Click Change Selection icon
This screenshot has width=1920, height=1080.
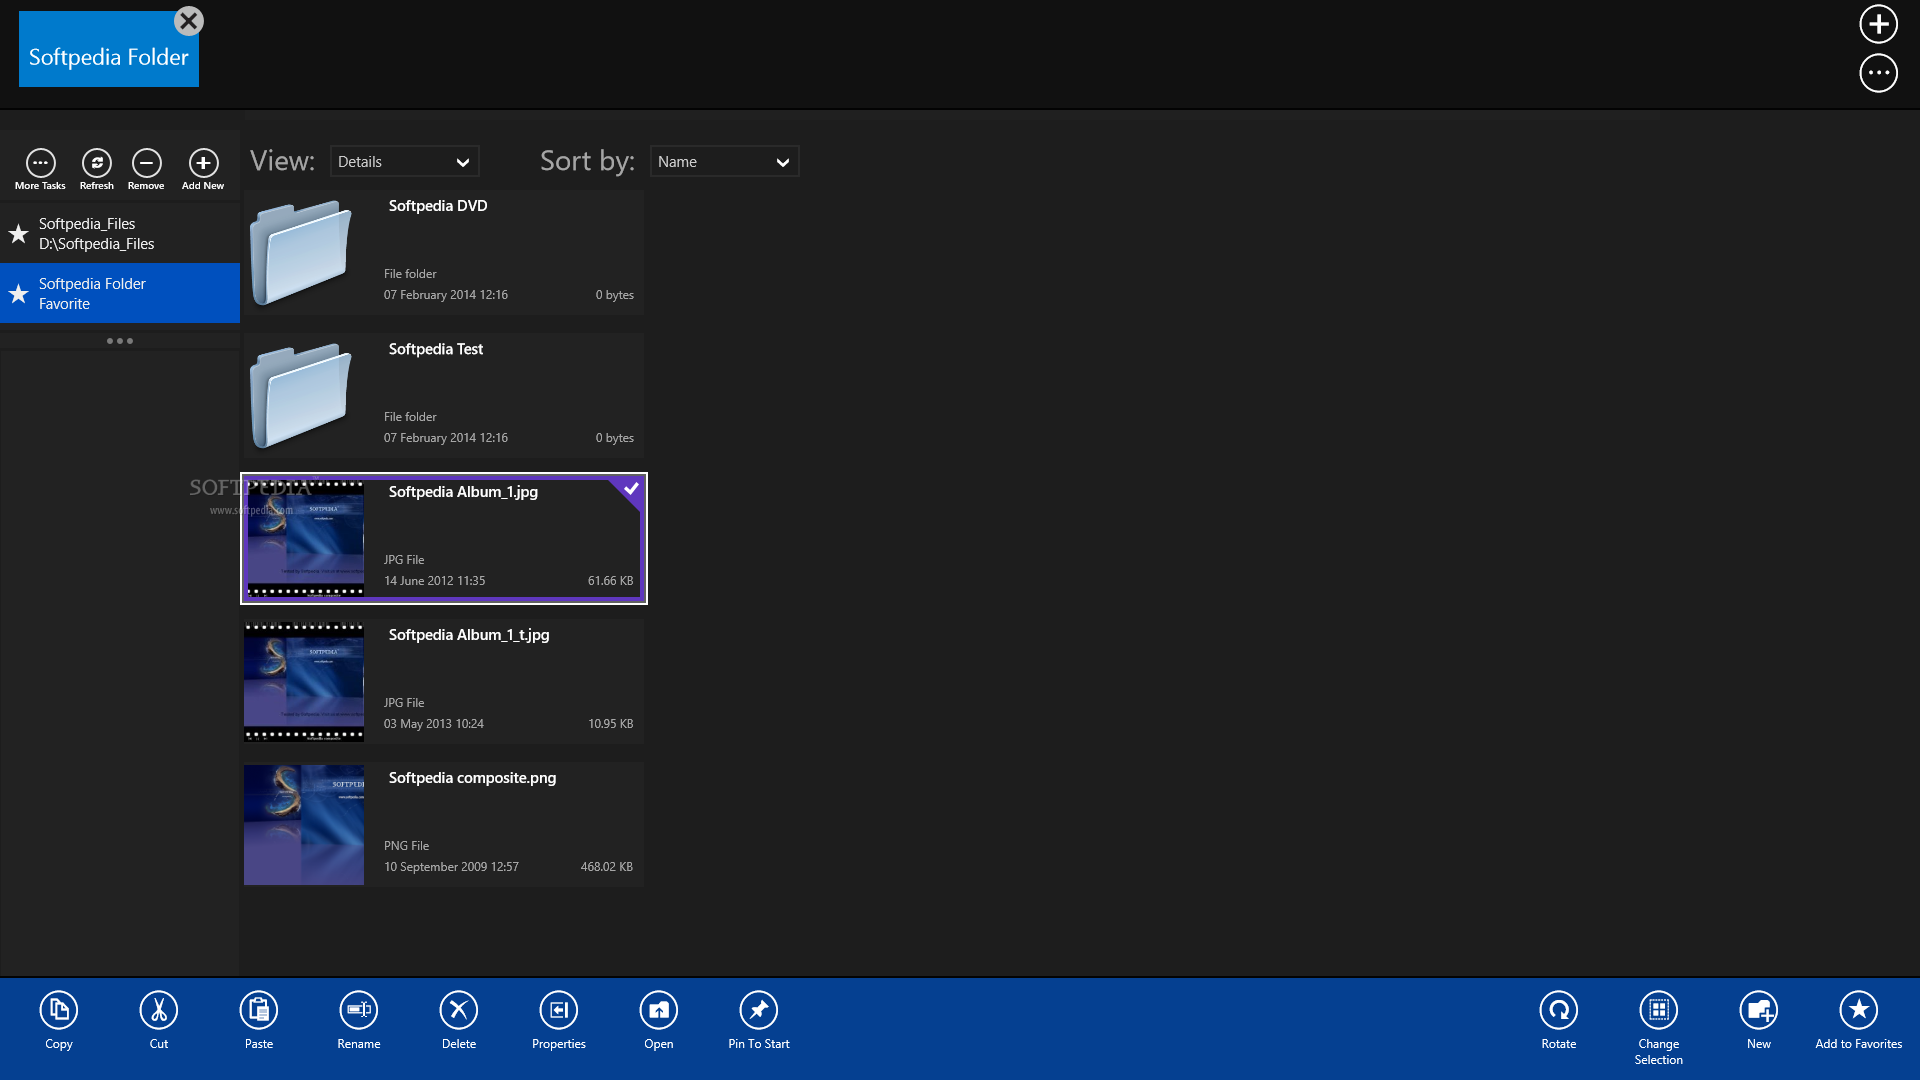pos(1659,1010)
